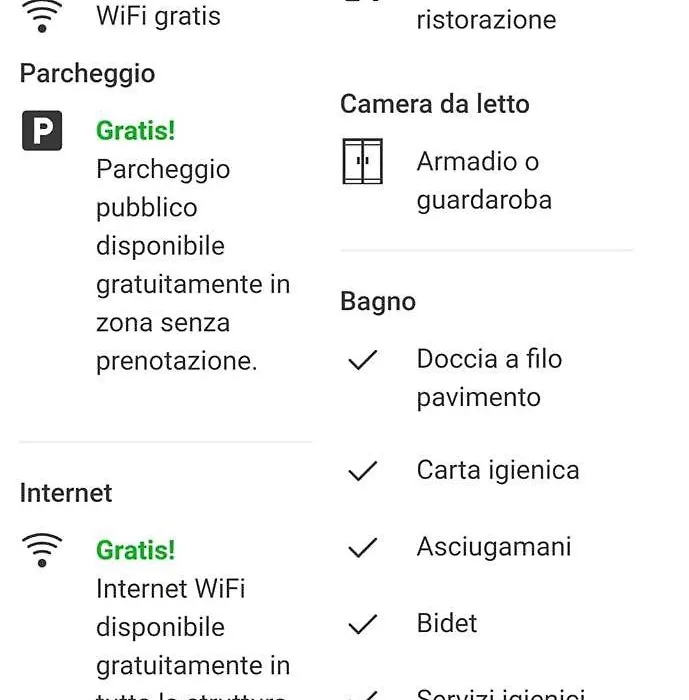Click the WiFi icon under Internet
Screen dimensions: 689x700
click(42, 550)
